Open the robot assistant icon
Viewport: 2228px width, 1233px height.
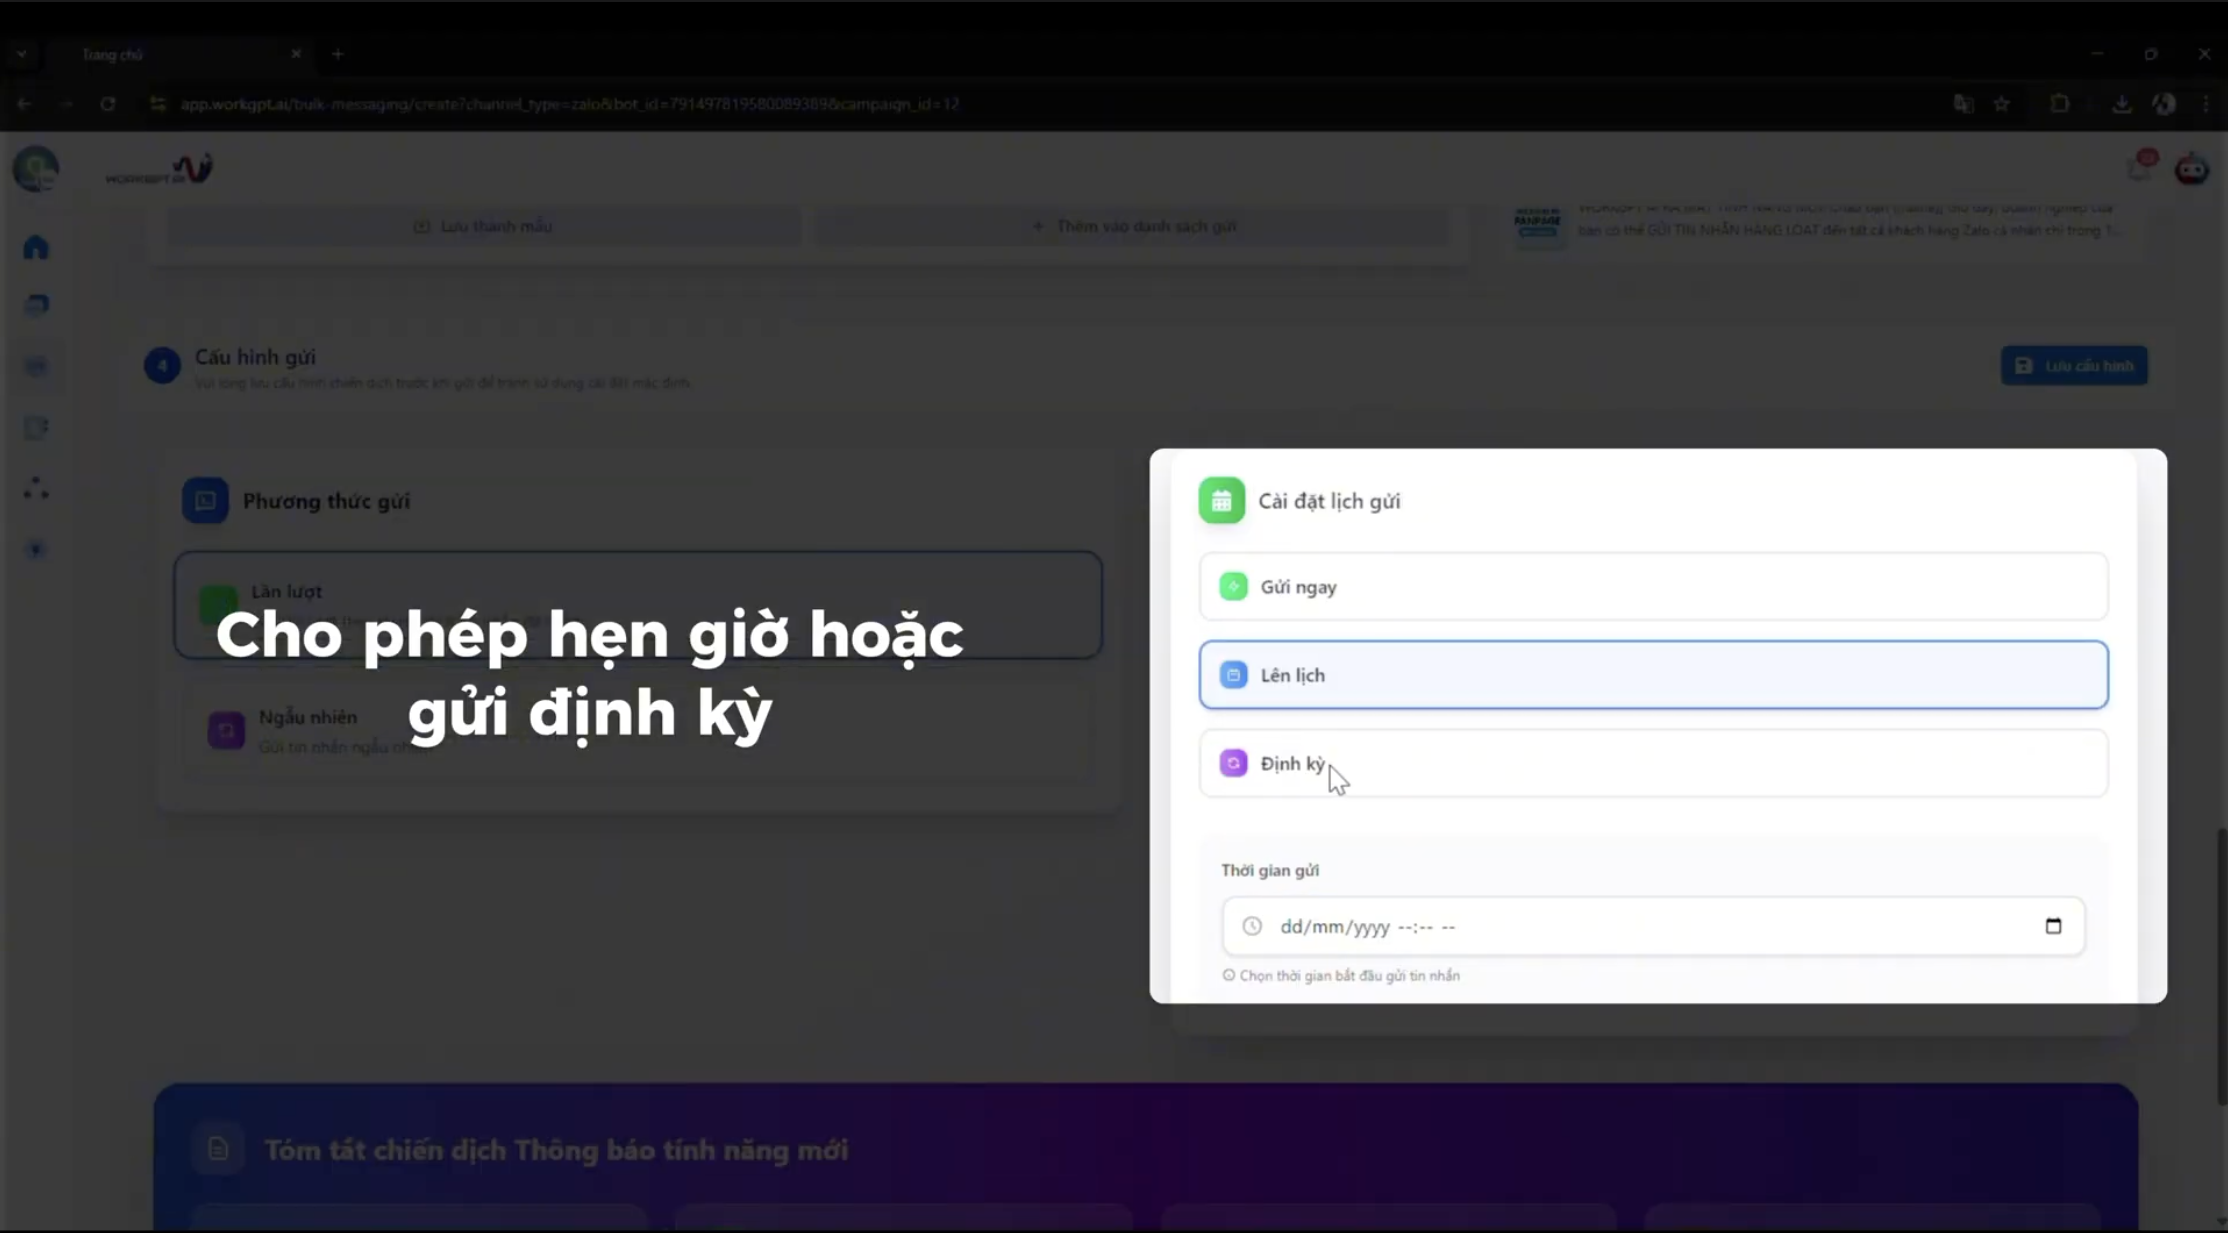click(2192, 169)
